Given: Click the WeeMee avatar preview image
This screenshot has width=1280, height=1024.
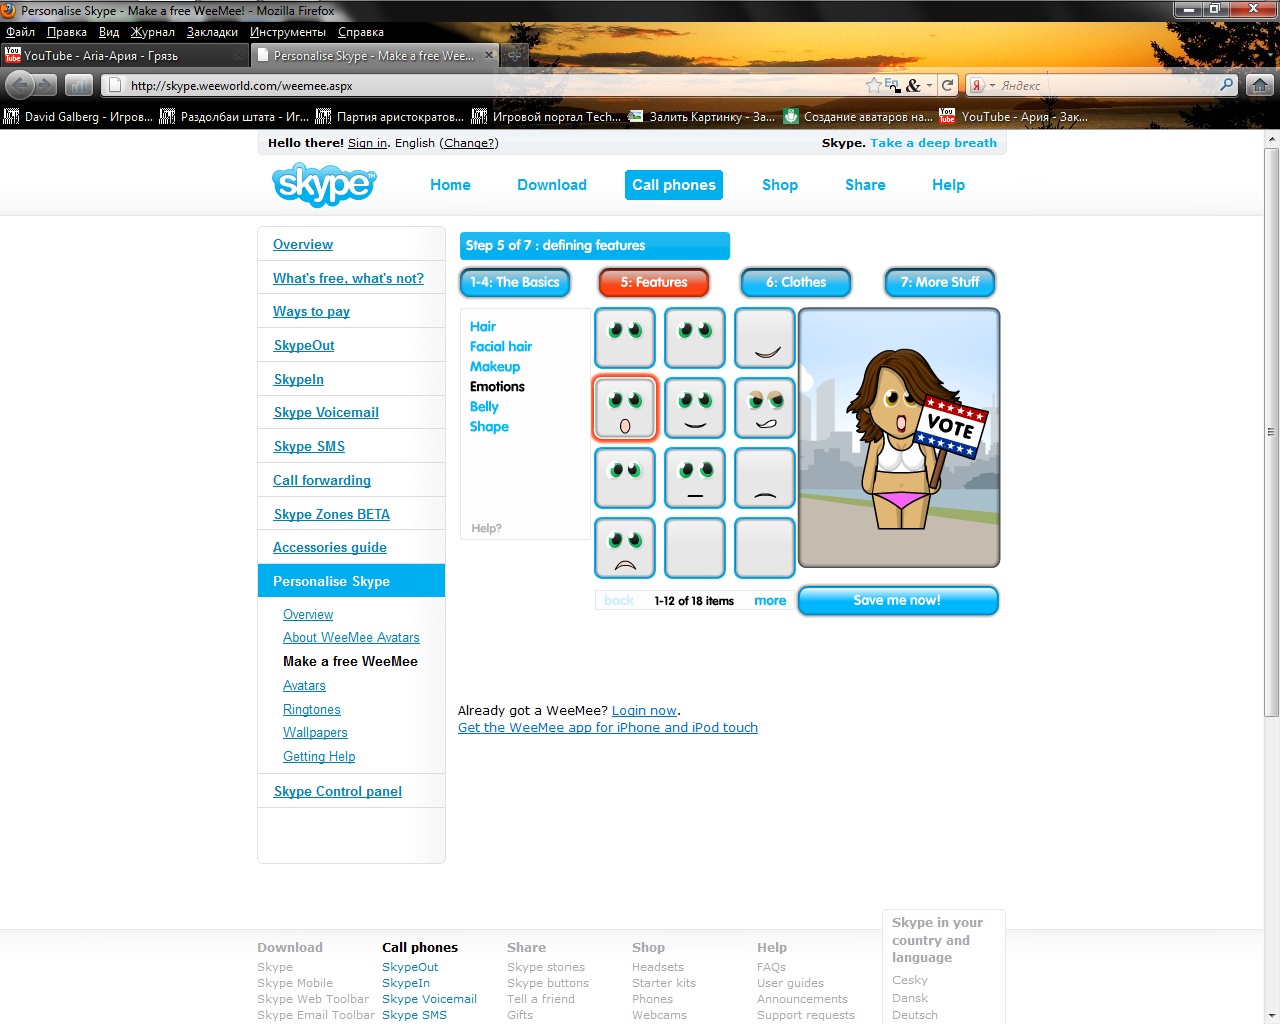Looking at the screenshot, I should click(x=899, y=438).
